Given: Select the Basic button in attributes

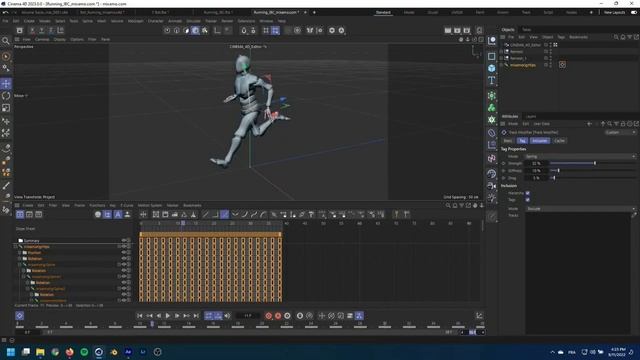Looking at the screenshot, I should [x=508, y=140].
